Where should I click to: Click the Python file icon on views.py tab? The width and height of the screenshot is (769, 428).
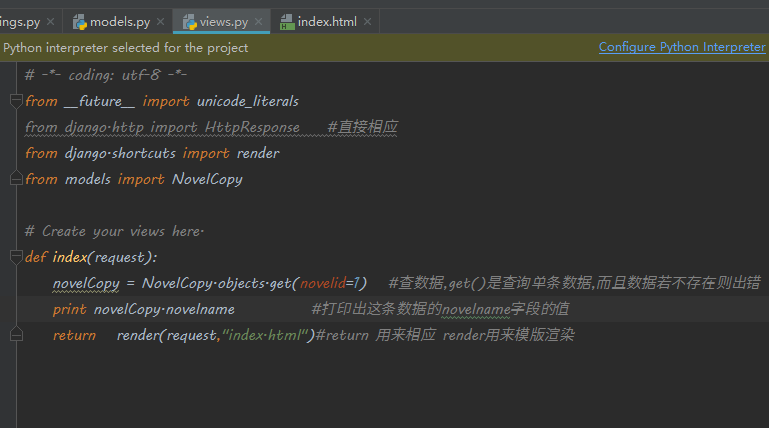pos(190,21)
